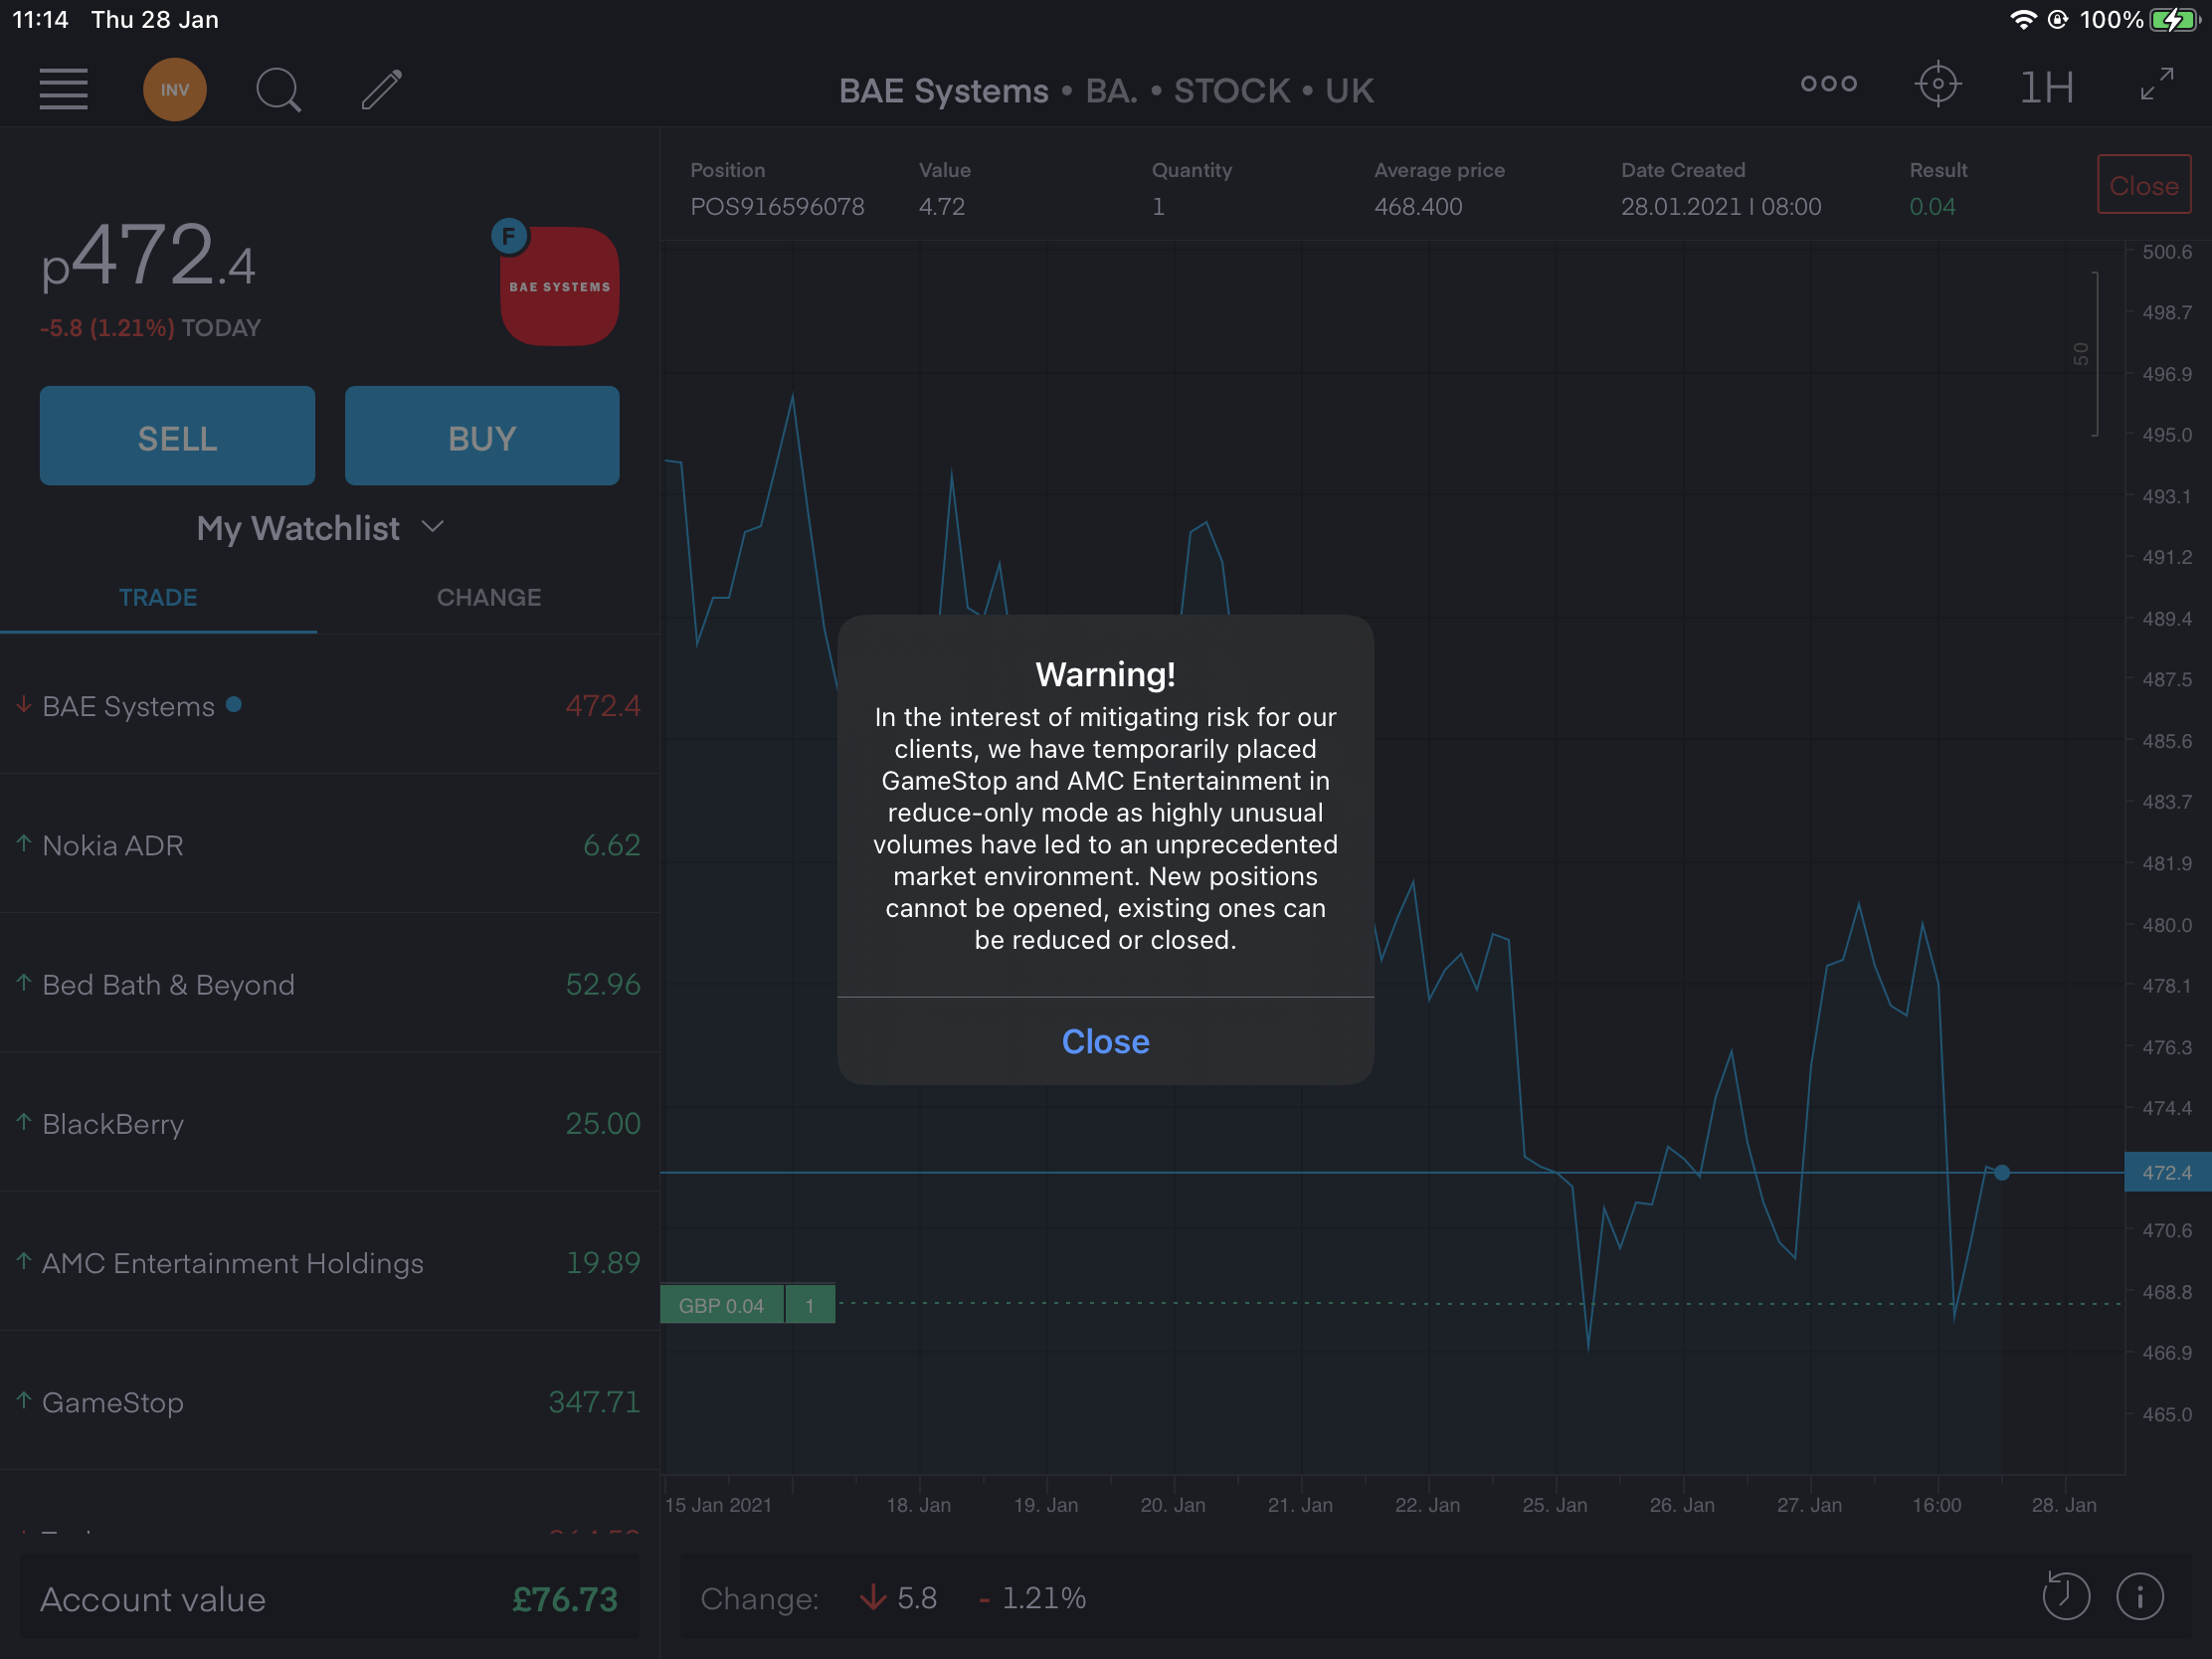Tap the blue F badge on logo
Image resolution: width=2212 pixels, height=1659 pixels.
coord(509,237)
